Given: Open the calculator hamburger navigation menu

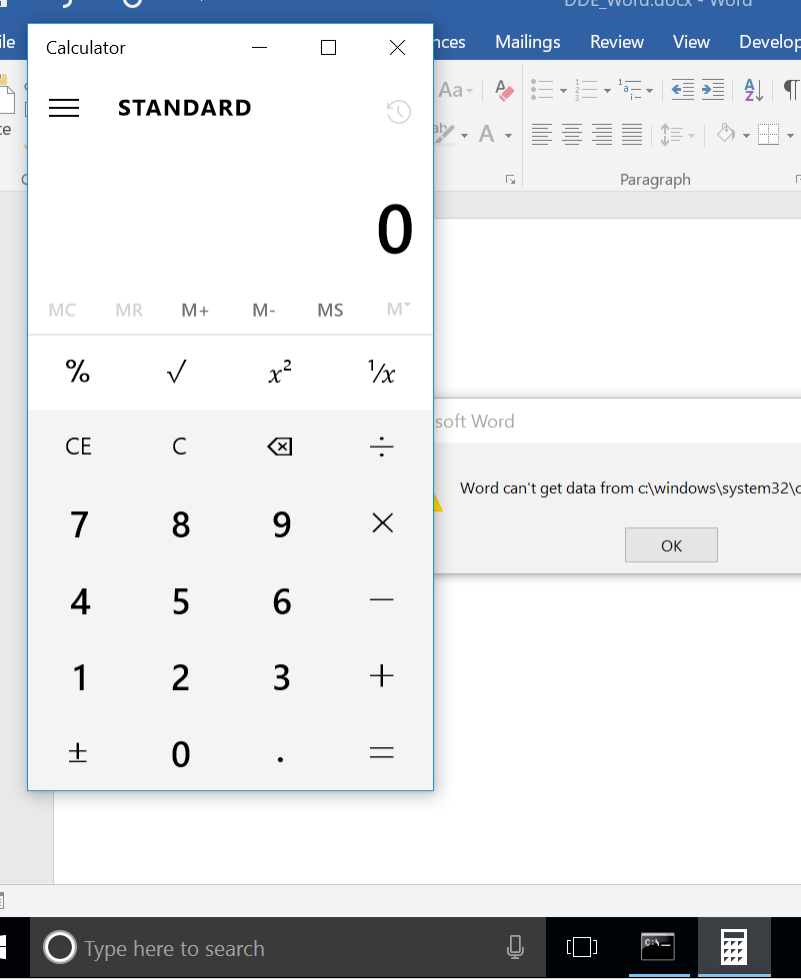Looking at the screenshot, I should (64, 108).
